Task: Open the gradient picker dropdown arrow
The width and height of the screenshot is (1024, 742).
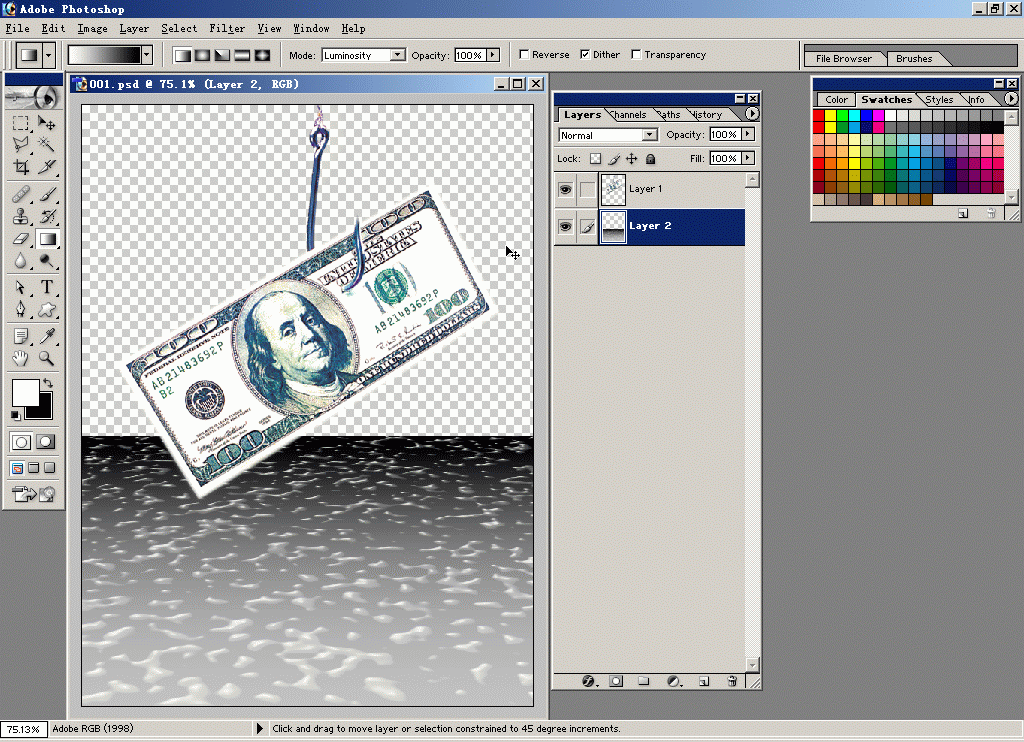Action: coord(147,55)
